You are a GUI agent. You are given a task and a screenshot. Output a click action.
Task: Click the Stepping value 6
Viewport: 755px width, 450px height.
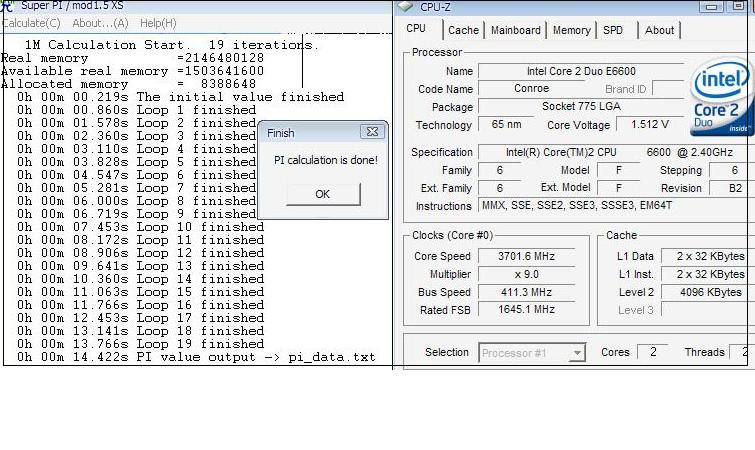click(x=732, y=170)
